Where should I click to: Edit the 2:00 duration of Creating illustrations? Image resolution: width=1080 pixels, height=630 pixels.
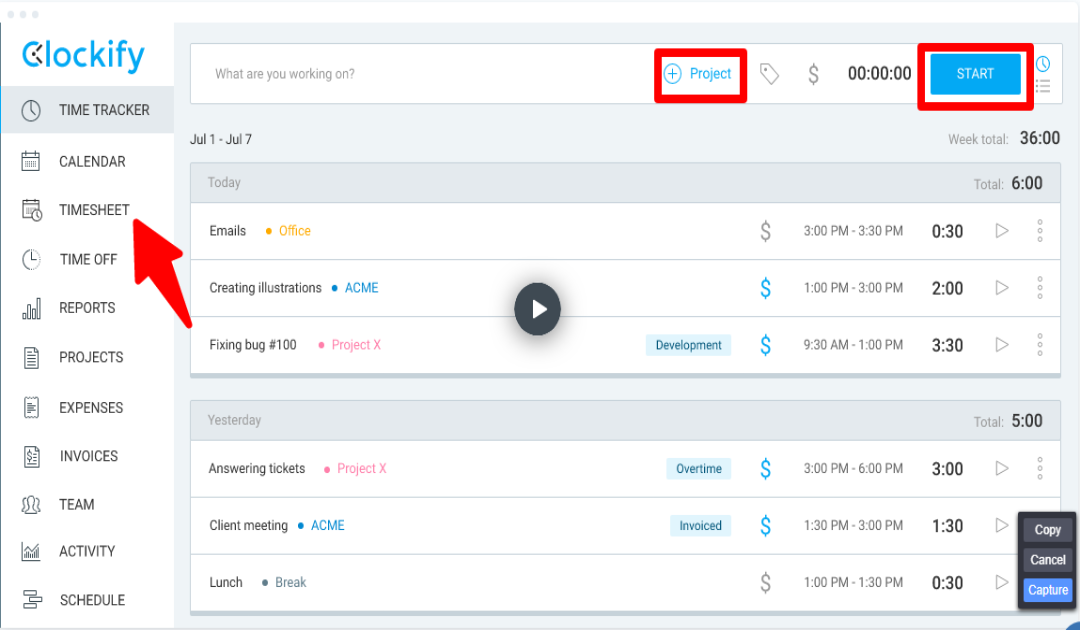pos(948,288)
